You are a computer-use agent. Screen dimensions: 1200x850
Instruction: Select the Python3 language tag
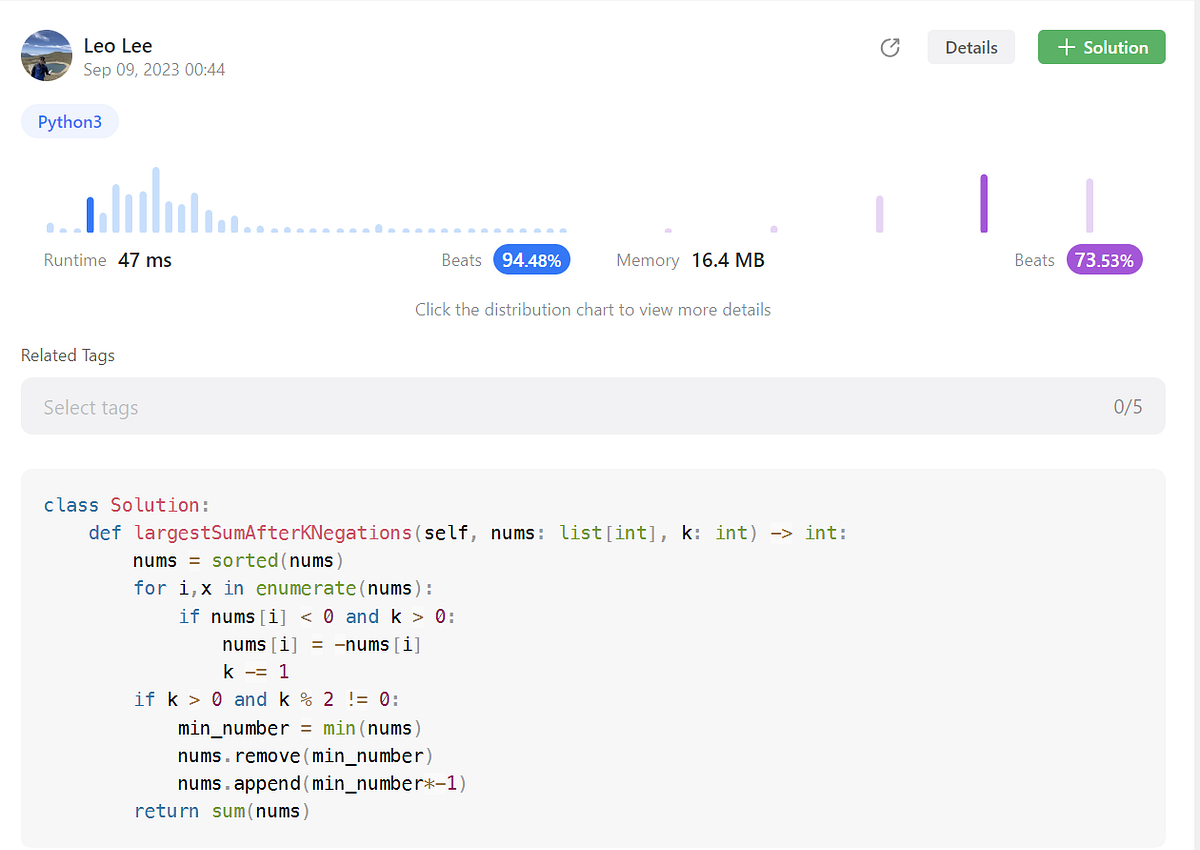pos(69,121)
